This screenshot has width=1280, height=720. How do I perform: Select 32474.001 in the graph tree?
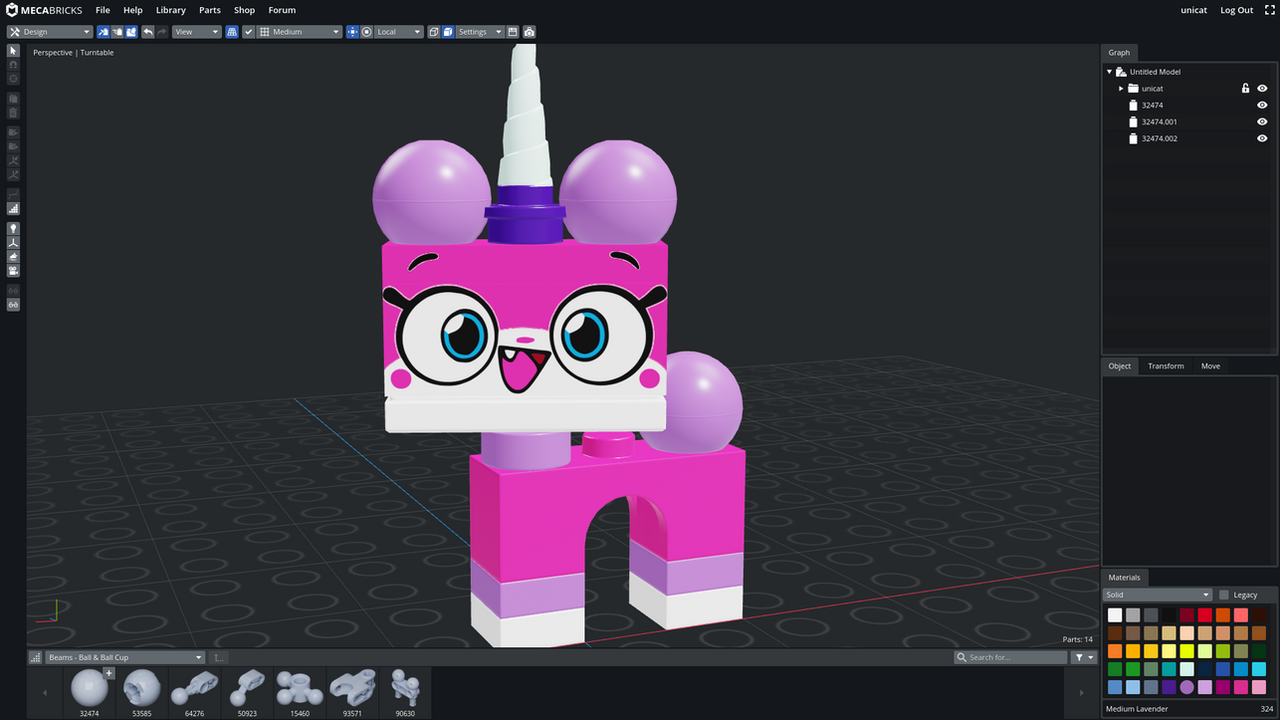pyautogui.click(x=1158, y=122)
